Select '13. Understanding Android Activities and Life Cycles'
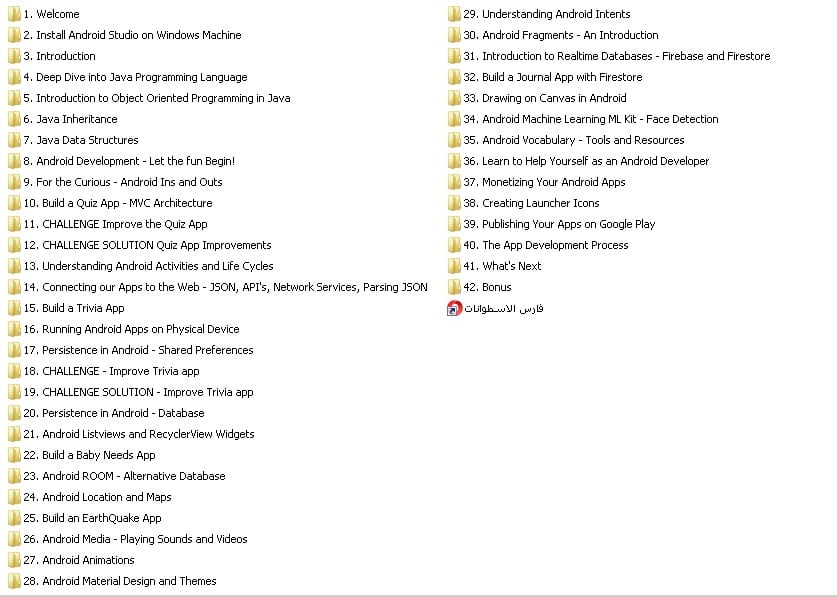The image size is (837, 597). 148,266
